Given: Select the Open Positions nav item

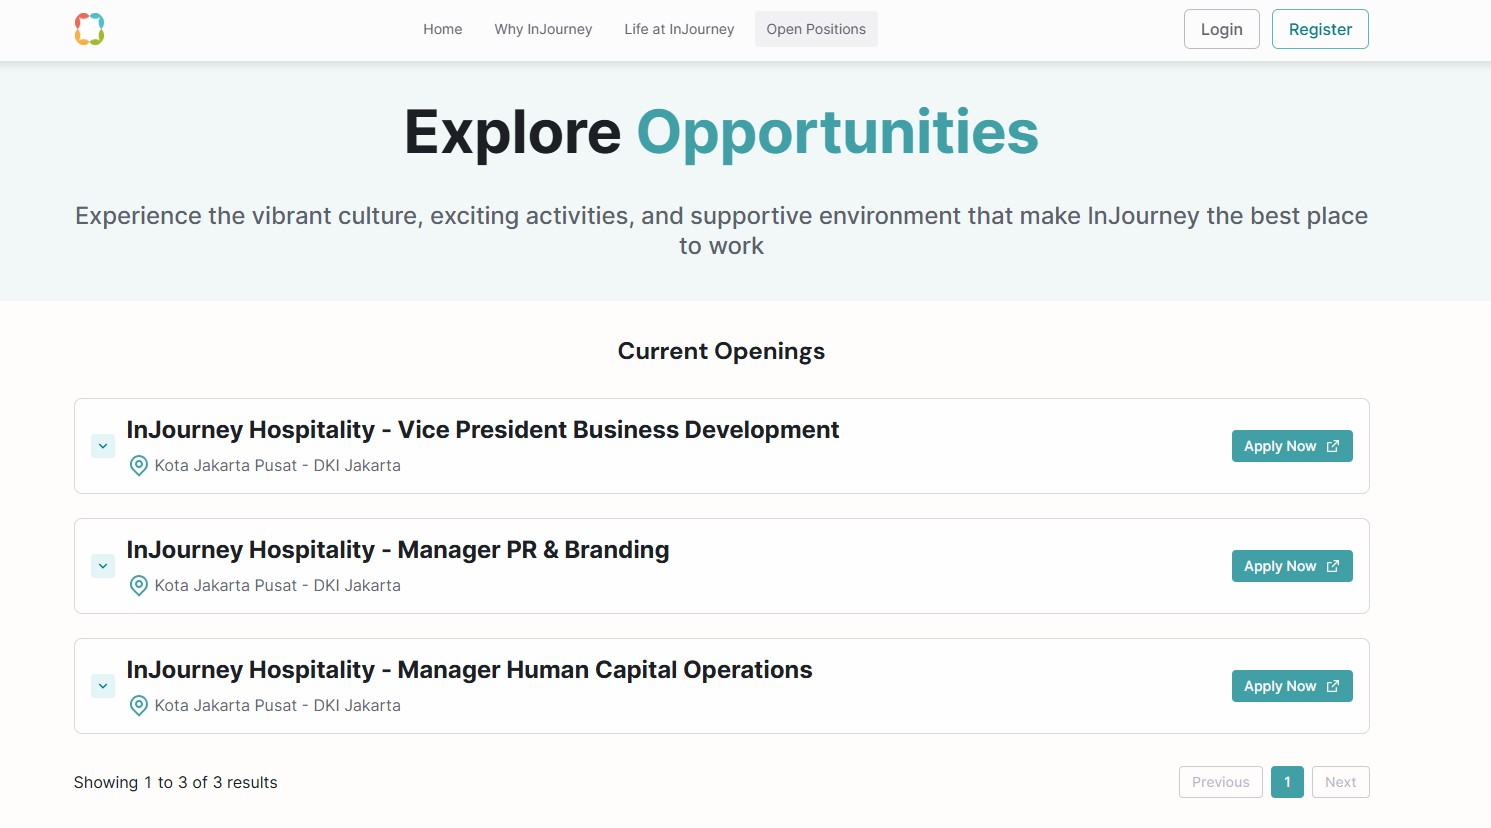Looking at the screenshot, I should (816, 29).
